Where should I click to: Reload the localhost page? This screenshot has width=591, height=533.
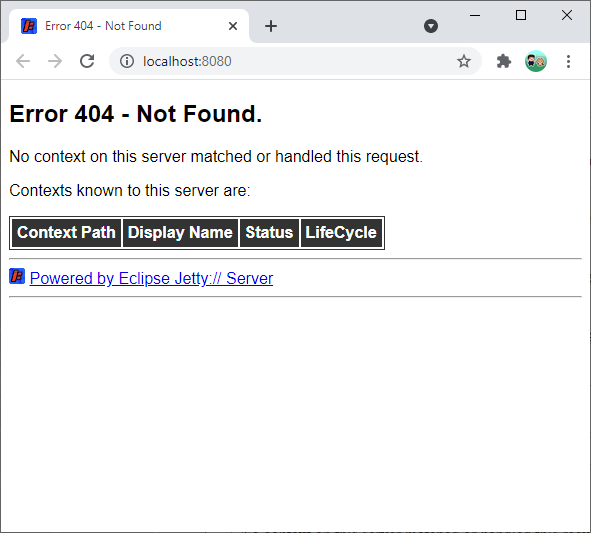pyautogui.click(x=87, y=61)
